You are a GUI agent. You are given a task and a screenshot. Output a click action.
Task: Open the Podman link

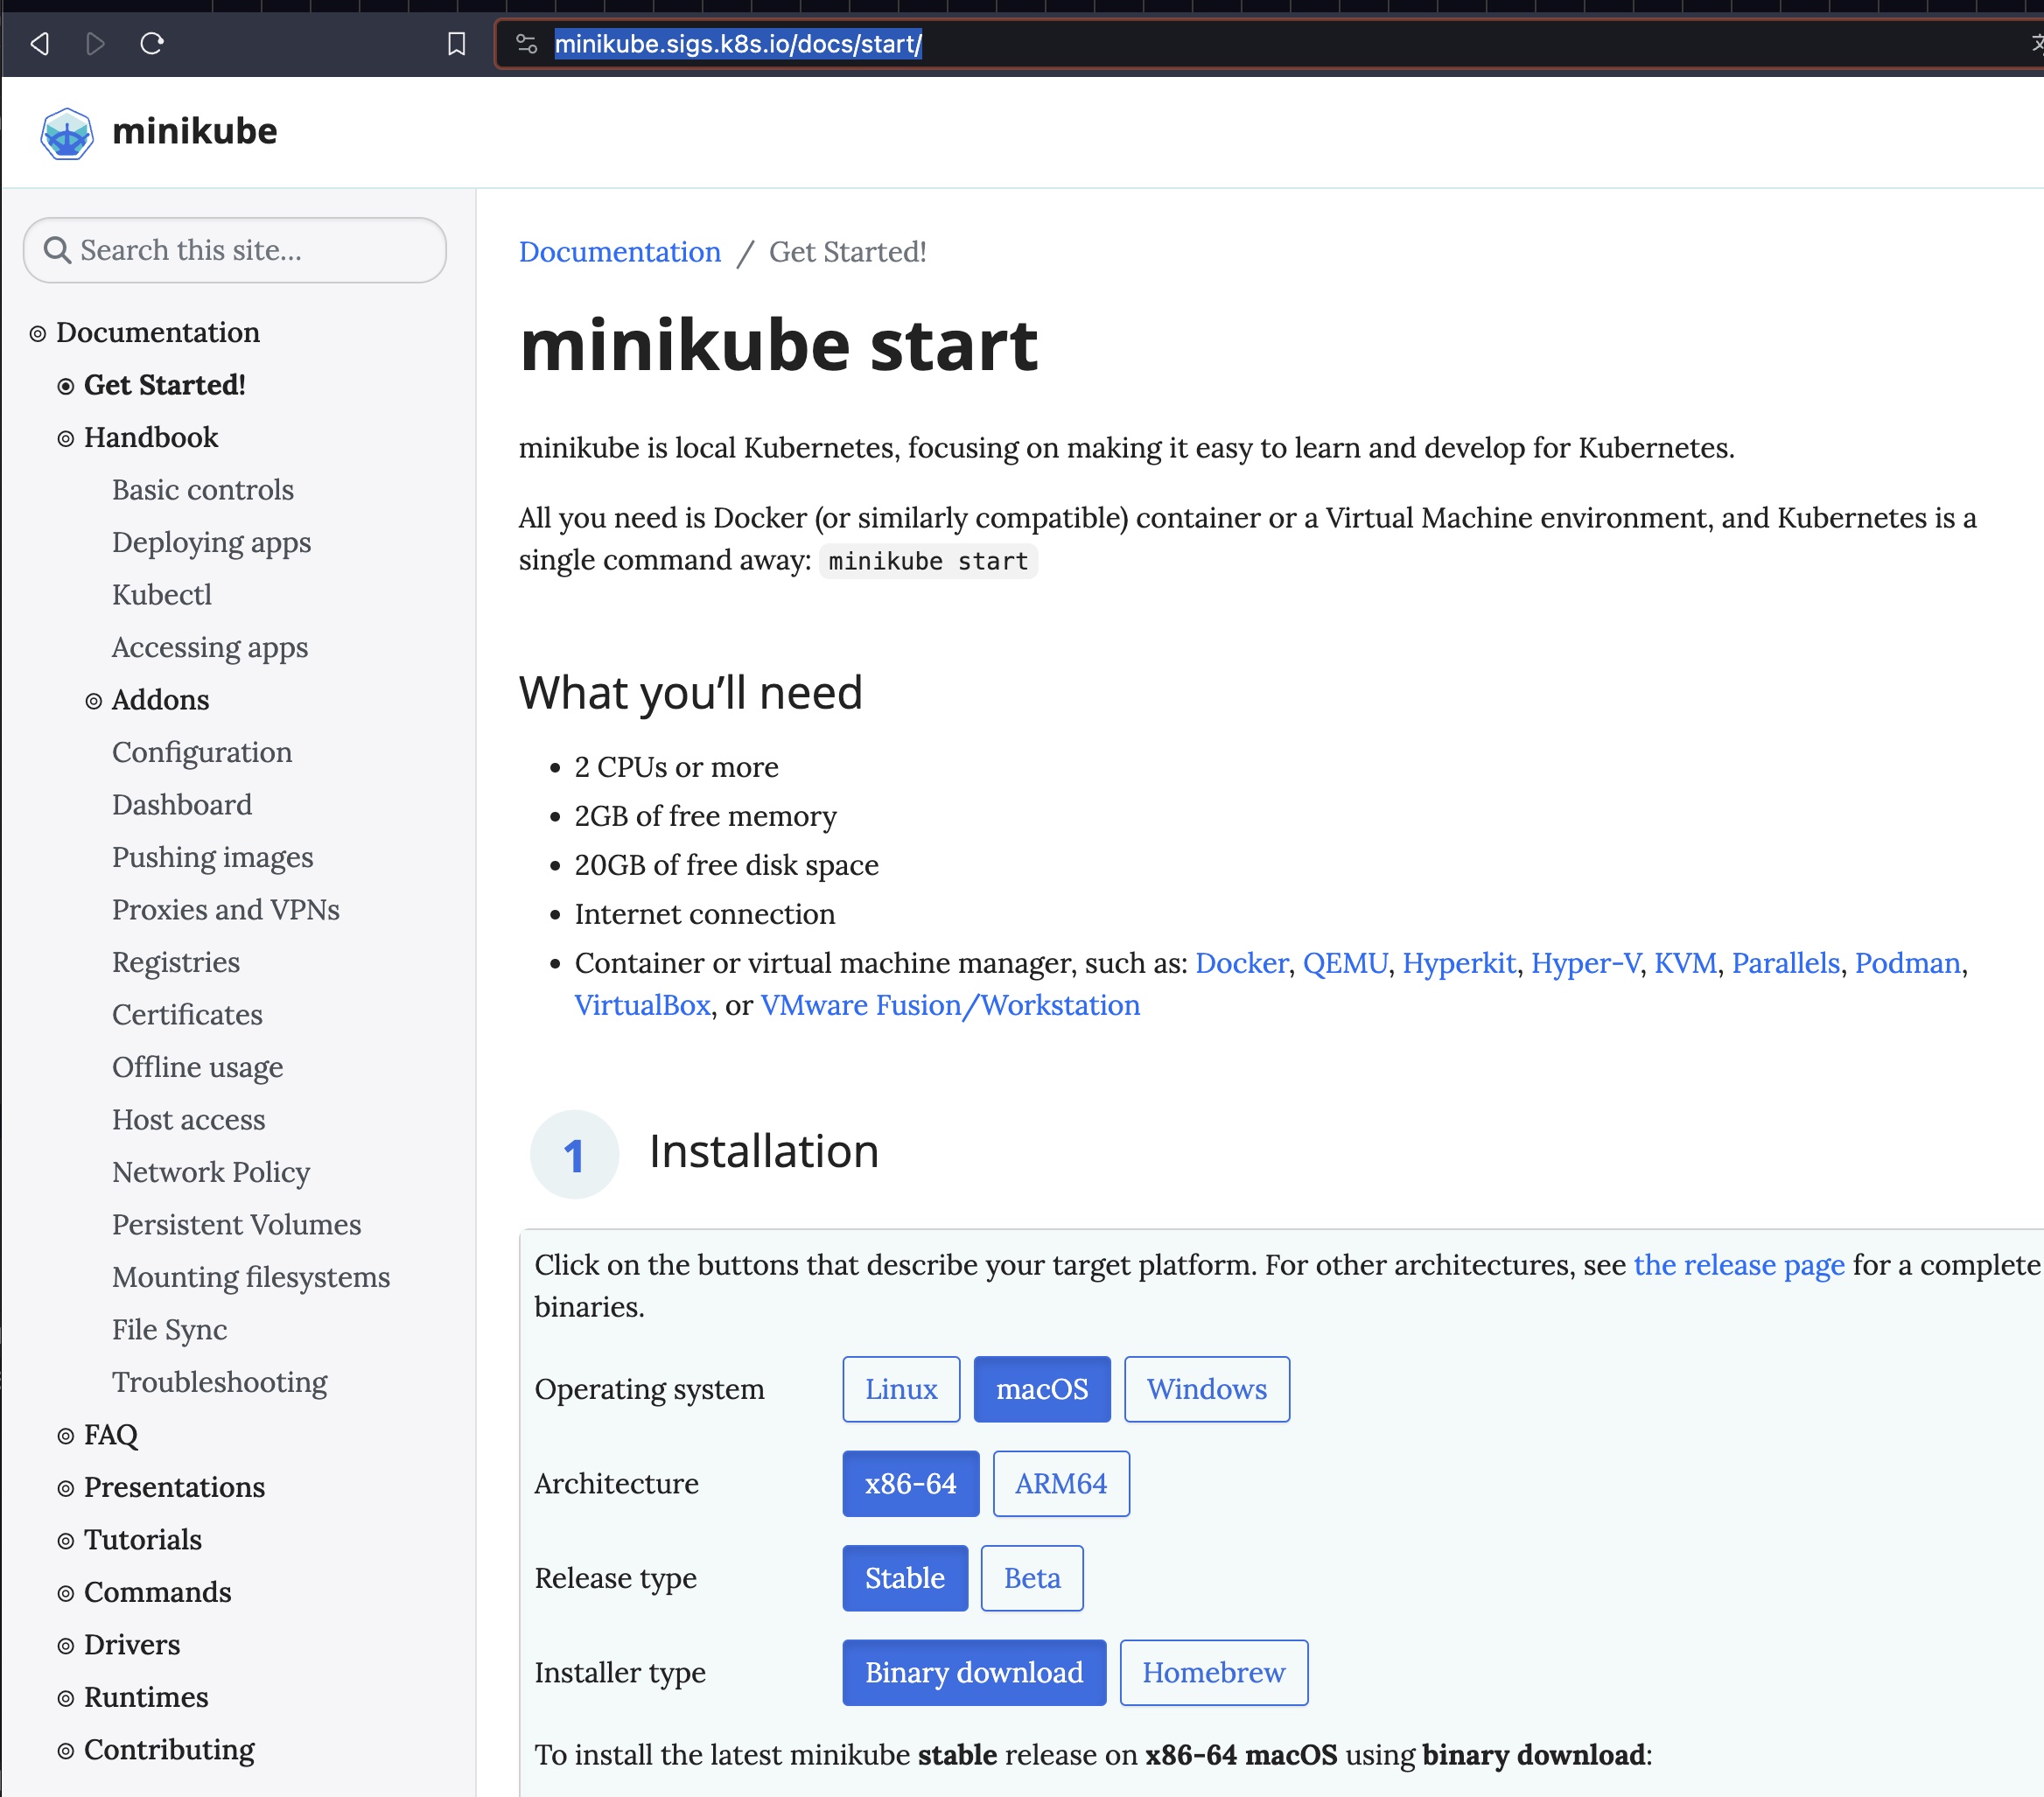tap(1908, 963)
